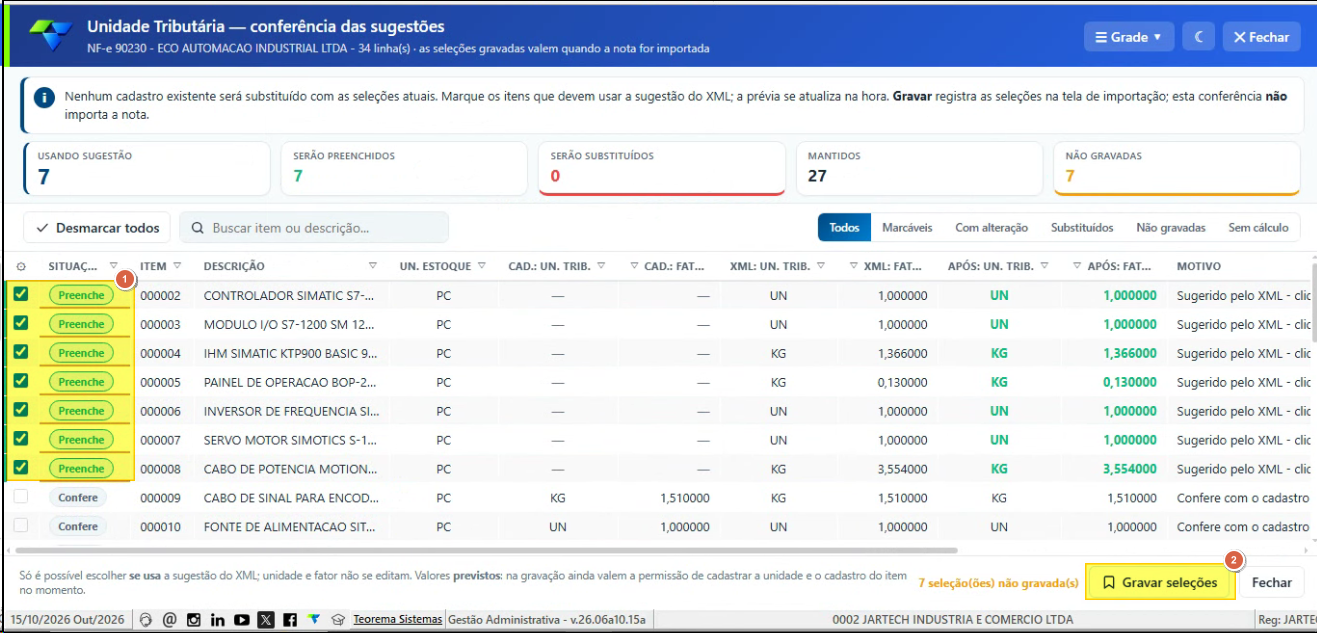This screenshot has height=633, width=1317.
Task: Open the Instagram icon in status bar
Action: (x=194, y=620)
